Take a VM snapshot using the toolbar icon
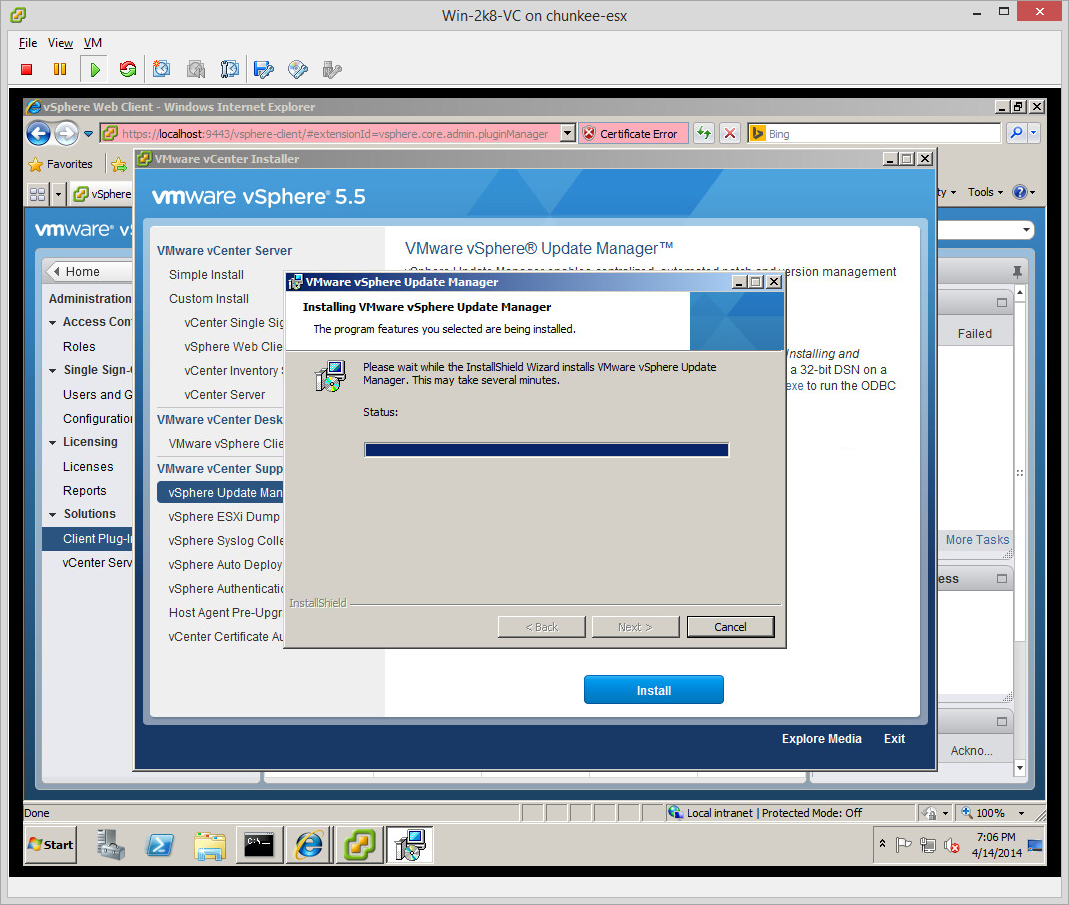Screen dimensions: 1069x905 (161, 69)
